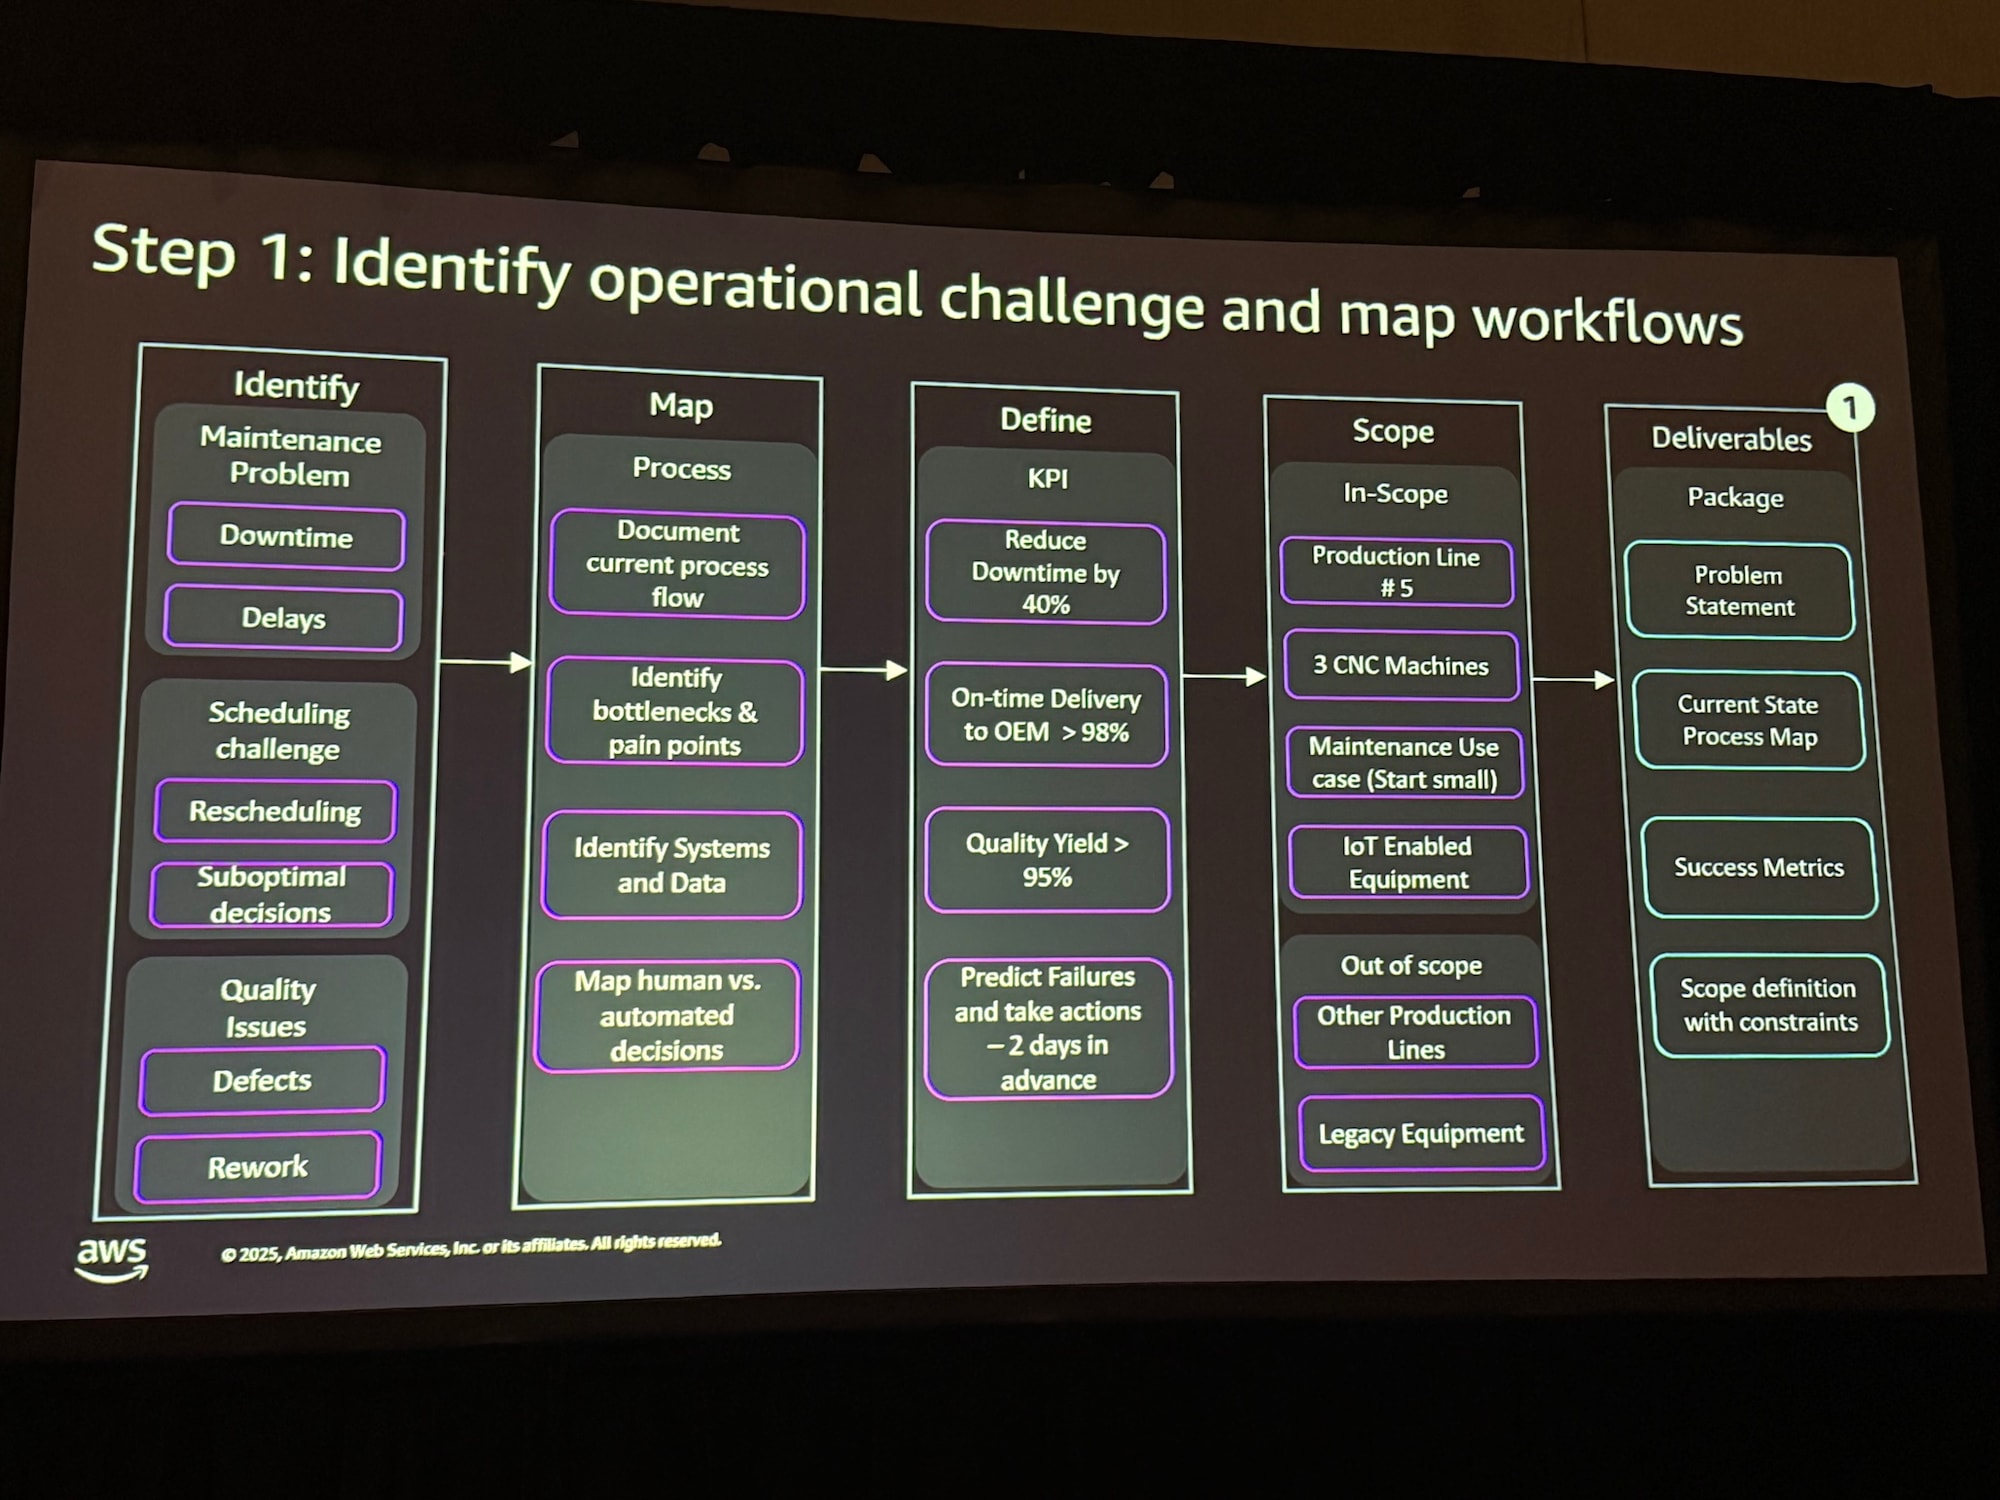Select the Delays box

point(284,619)
